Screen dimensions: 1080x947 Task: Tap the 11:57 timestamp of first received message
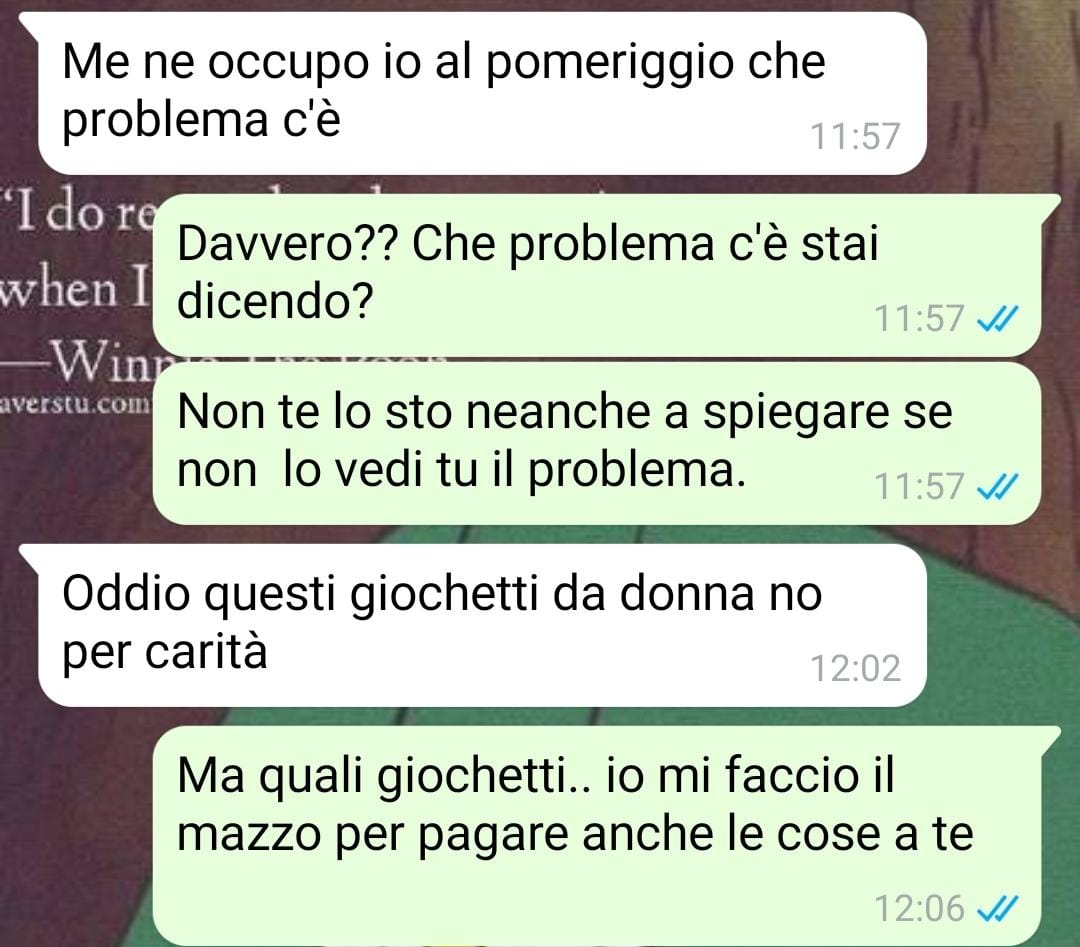(855, 136)
